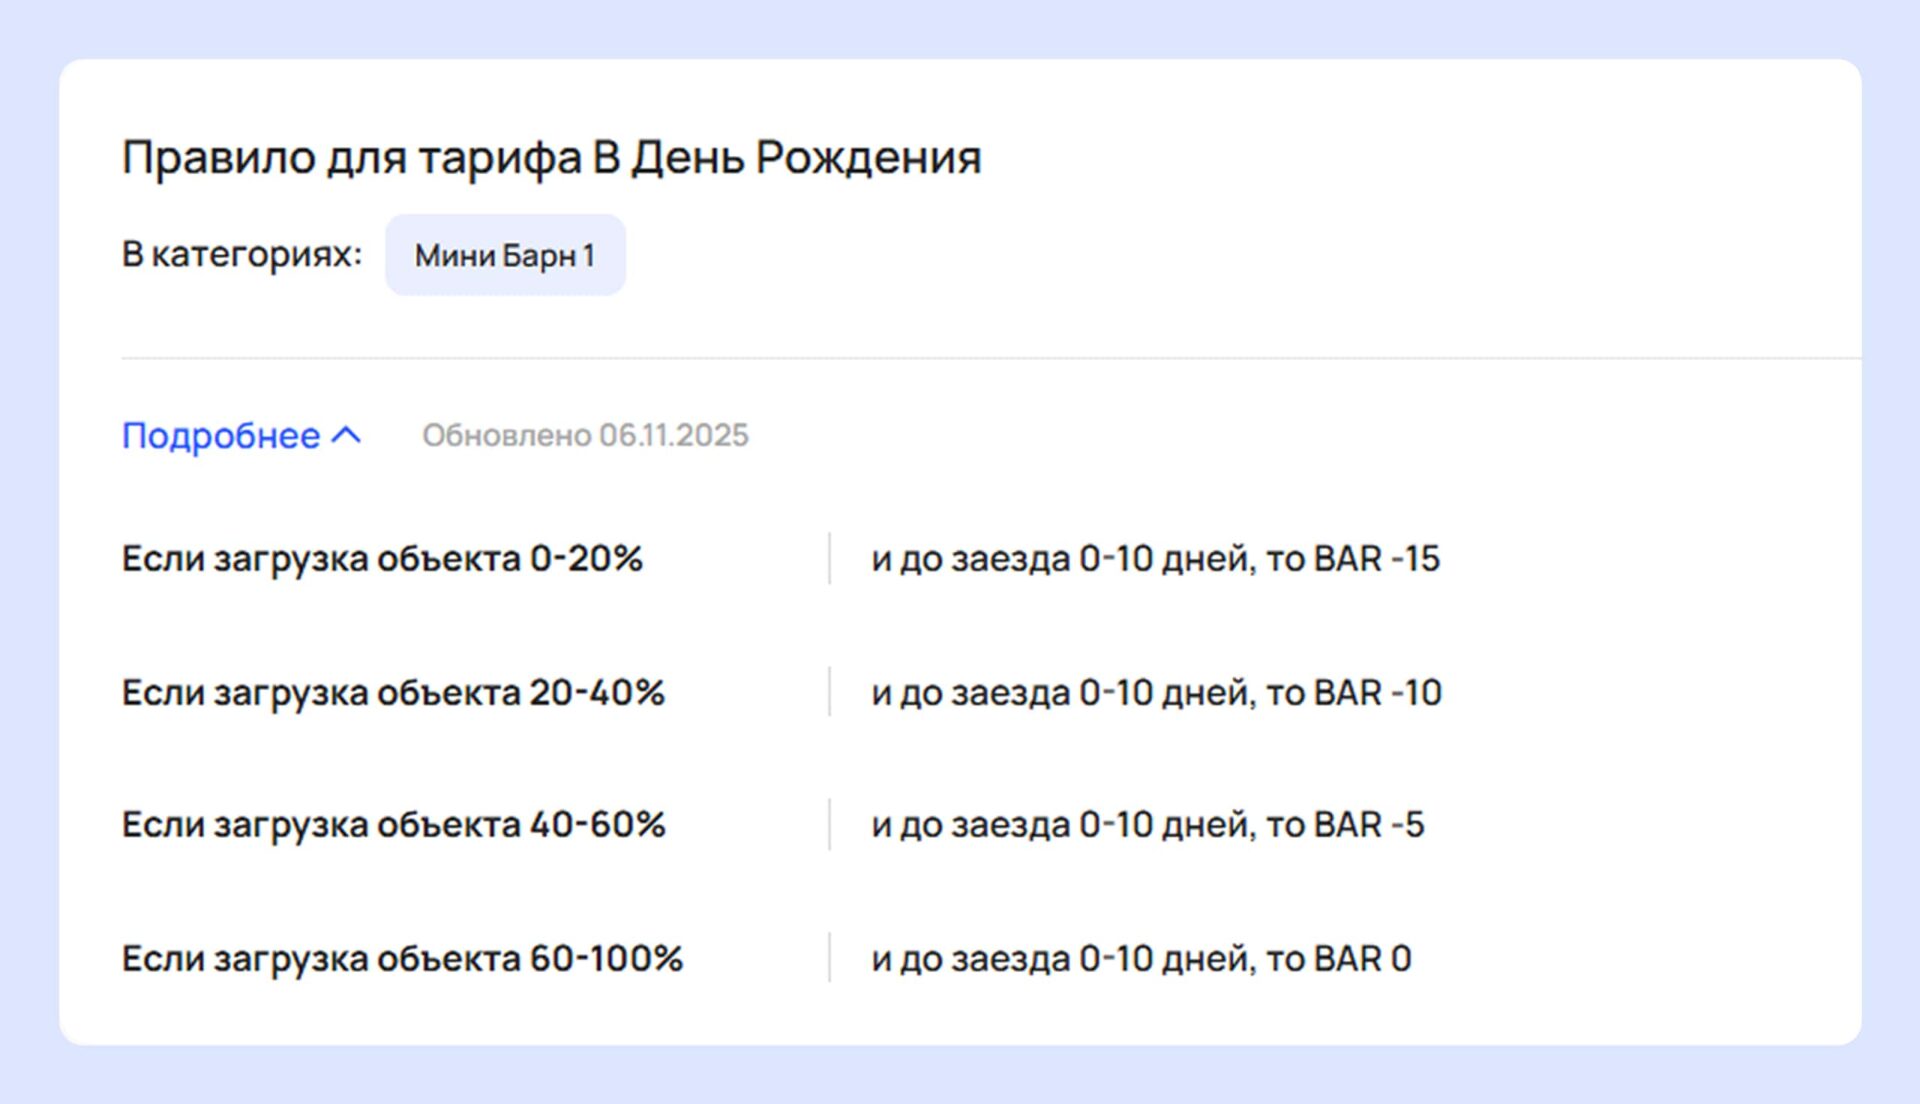Click the heading Правило для тарифа В День Рождения

(551, 157)
